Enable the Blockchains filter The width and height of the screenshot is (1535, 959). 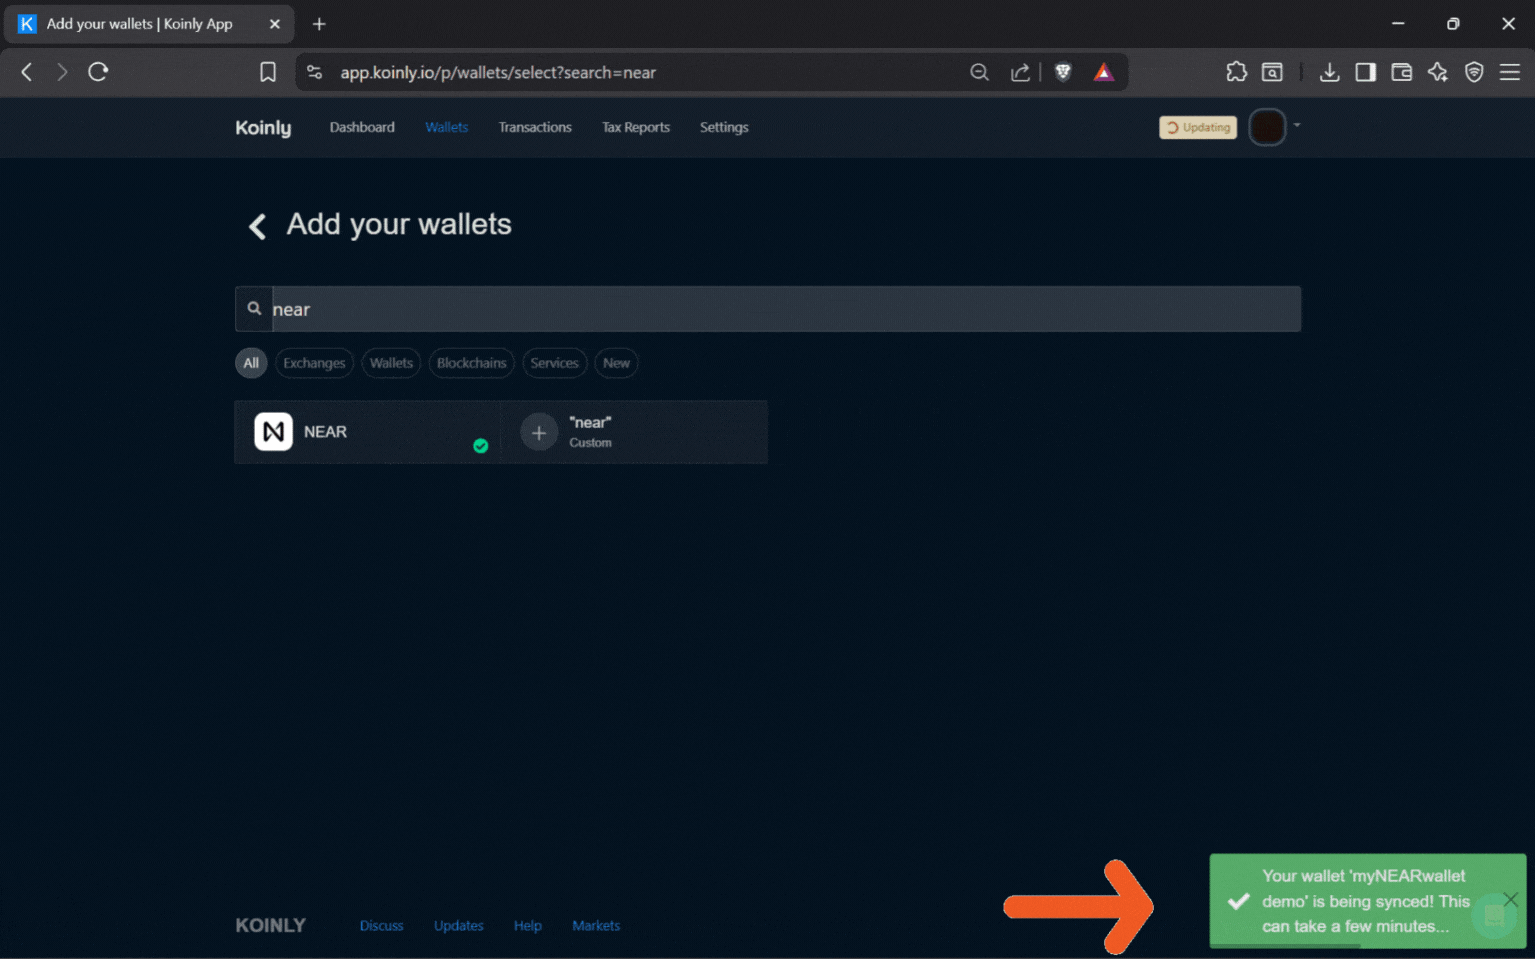pyautogui.click(x=471, y=363)
